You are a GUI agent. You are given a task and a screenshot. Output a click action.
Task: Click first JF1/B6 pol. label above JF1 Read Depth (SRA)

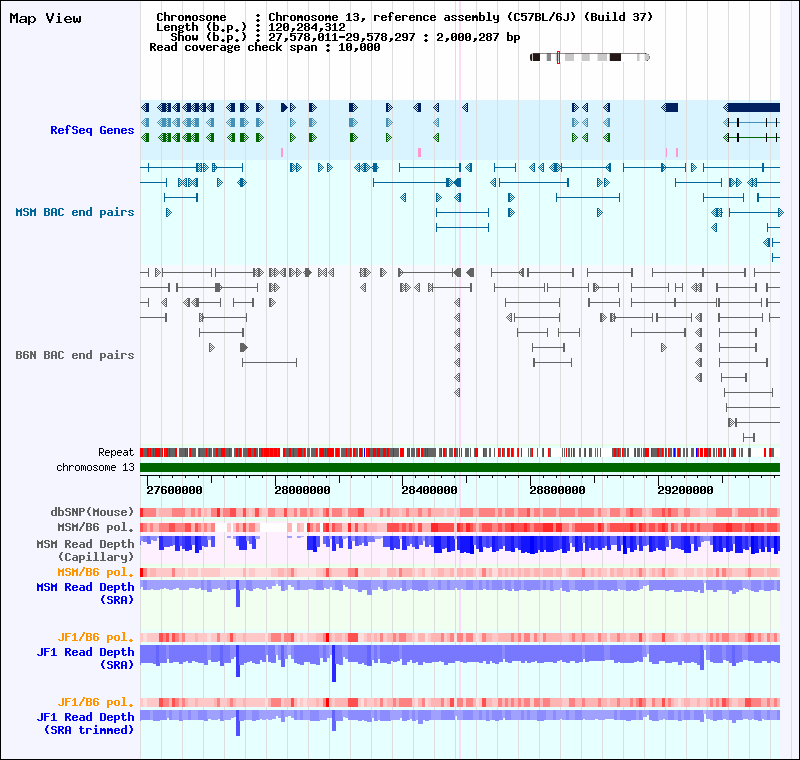click(x=95, y=637)
